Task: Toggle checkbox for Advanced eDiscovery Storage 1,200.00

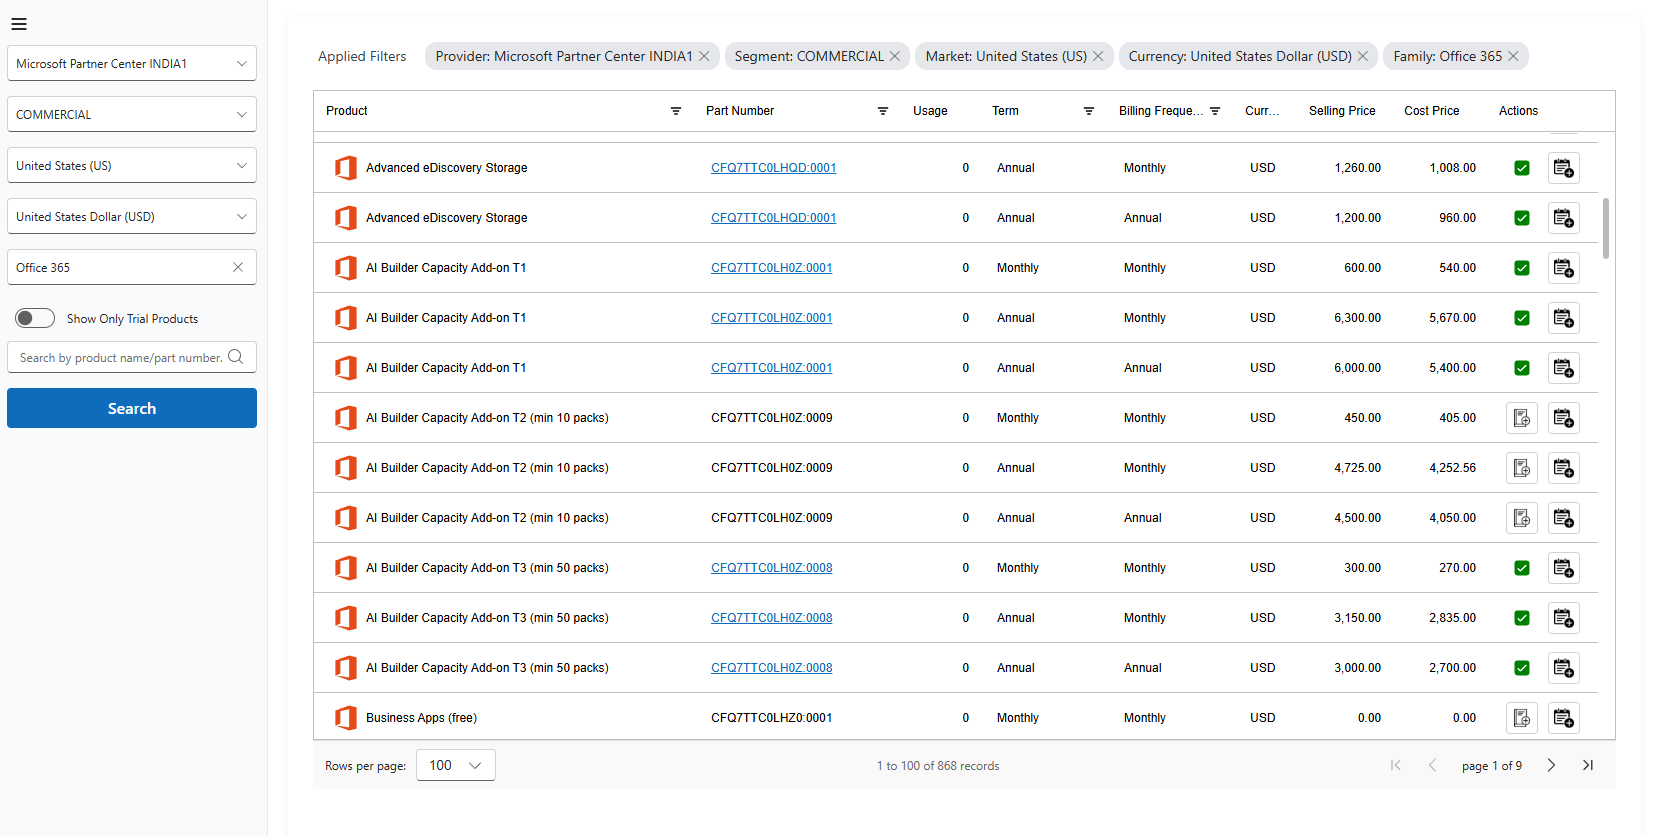Action: 1522,218
